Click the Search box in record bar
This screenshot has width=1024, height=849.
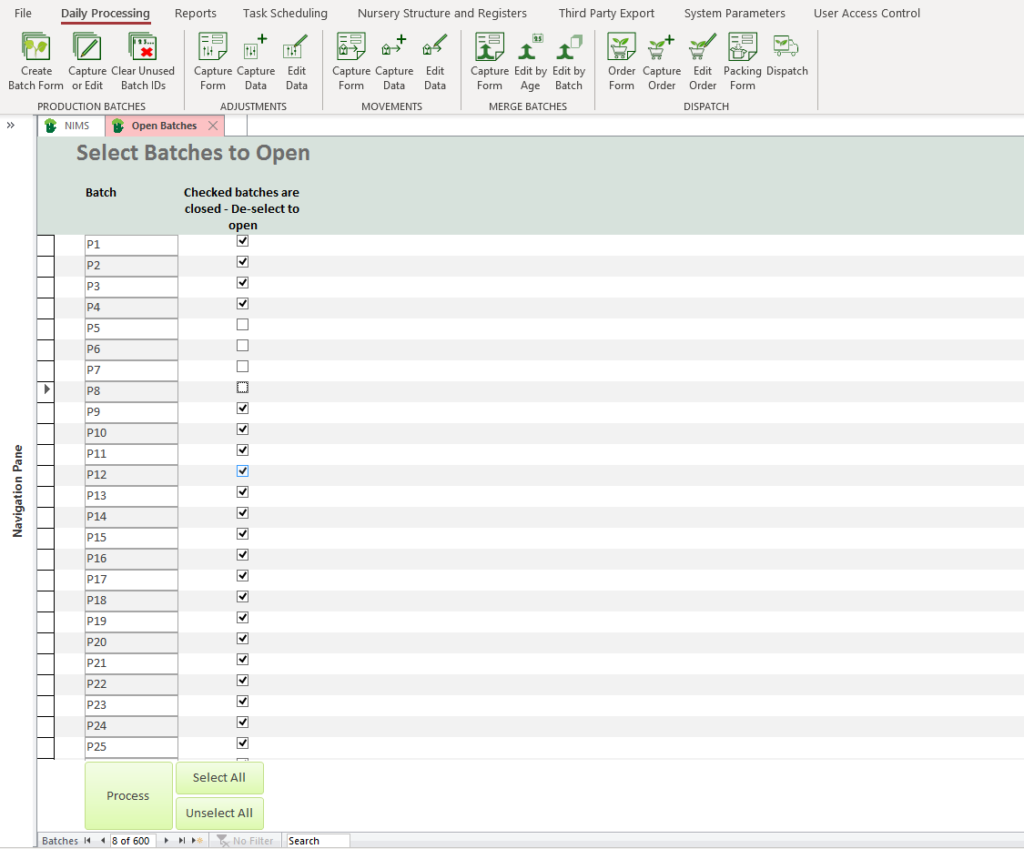pyautogui.click(x=317, y=841)
